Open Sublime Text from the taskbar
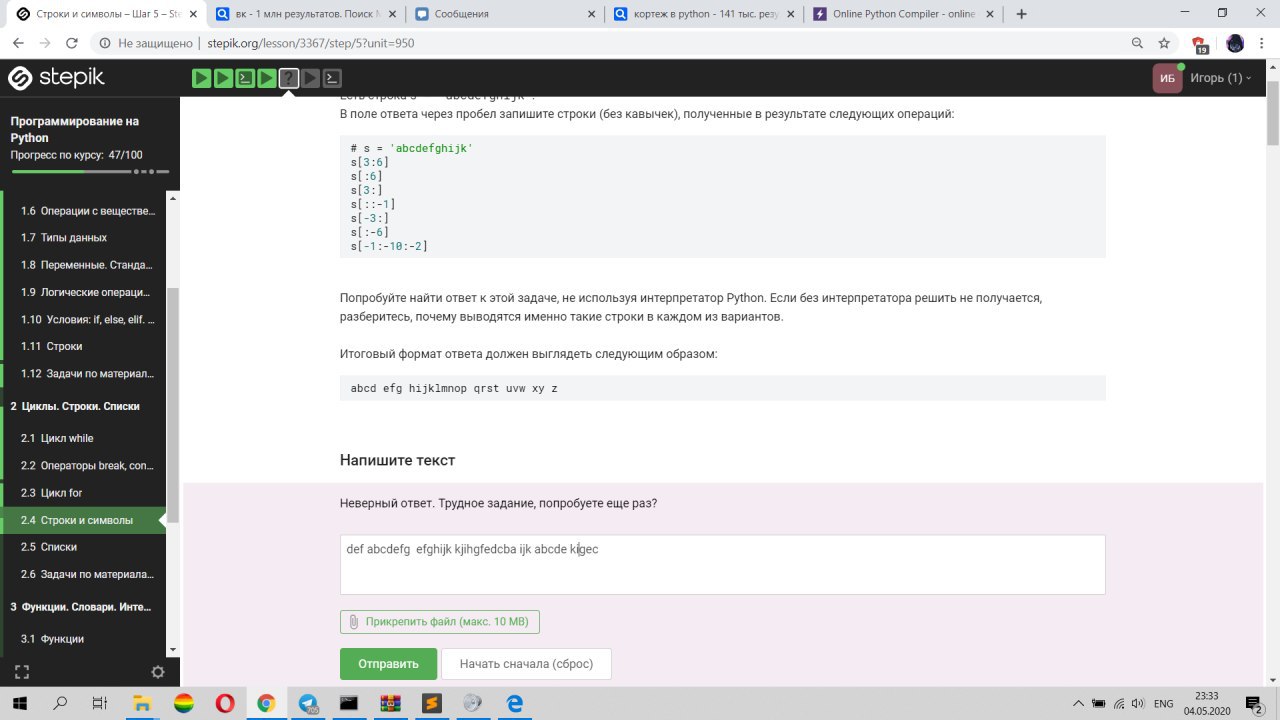This screenshot has height=720, width=1280. pyautogui.click(x=431, y=703)
